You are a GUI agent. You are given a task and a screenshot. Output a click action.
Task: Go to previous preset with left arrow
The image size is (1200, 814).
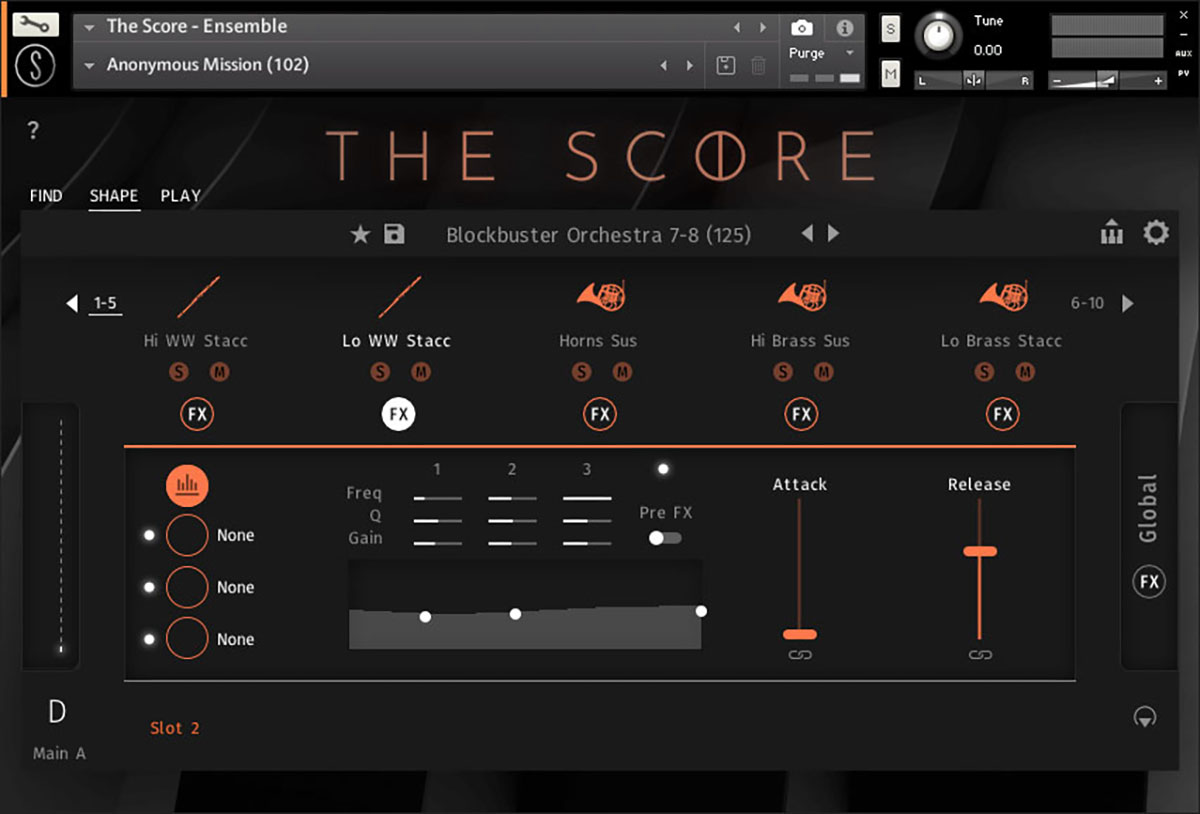point(807,234)
